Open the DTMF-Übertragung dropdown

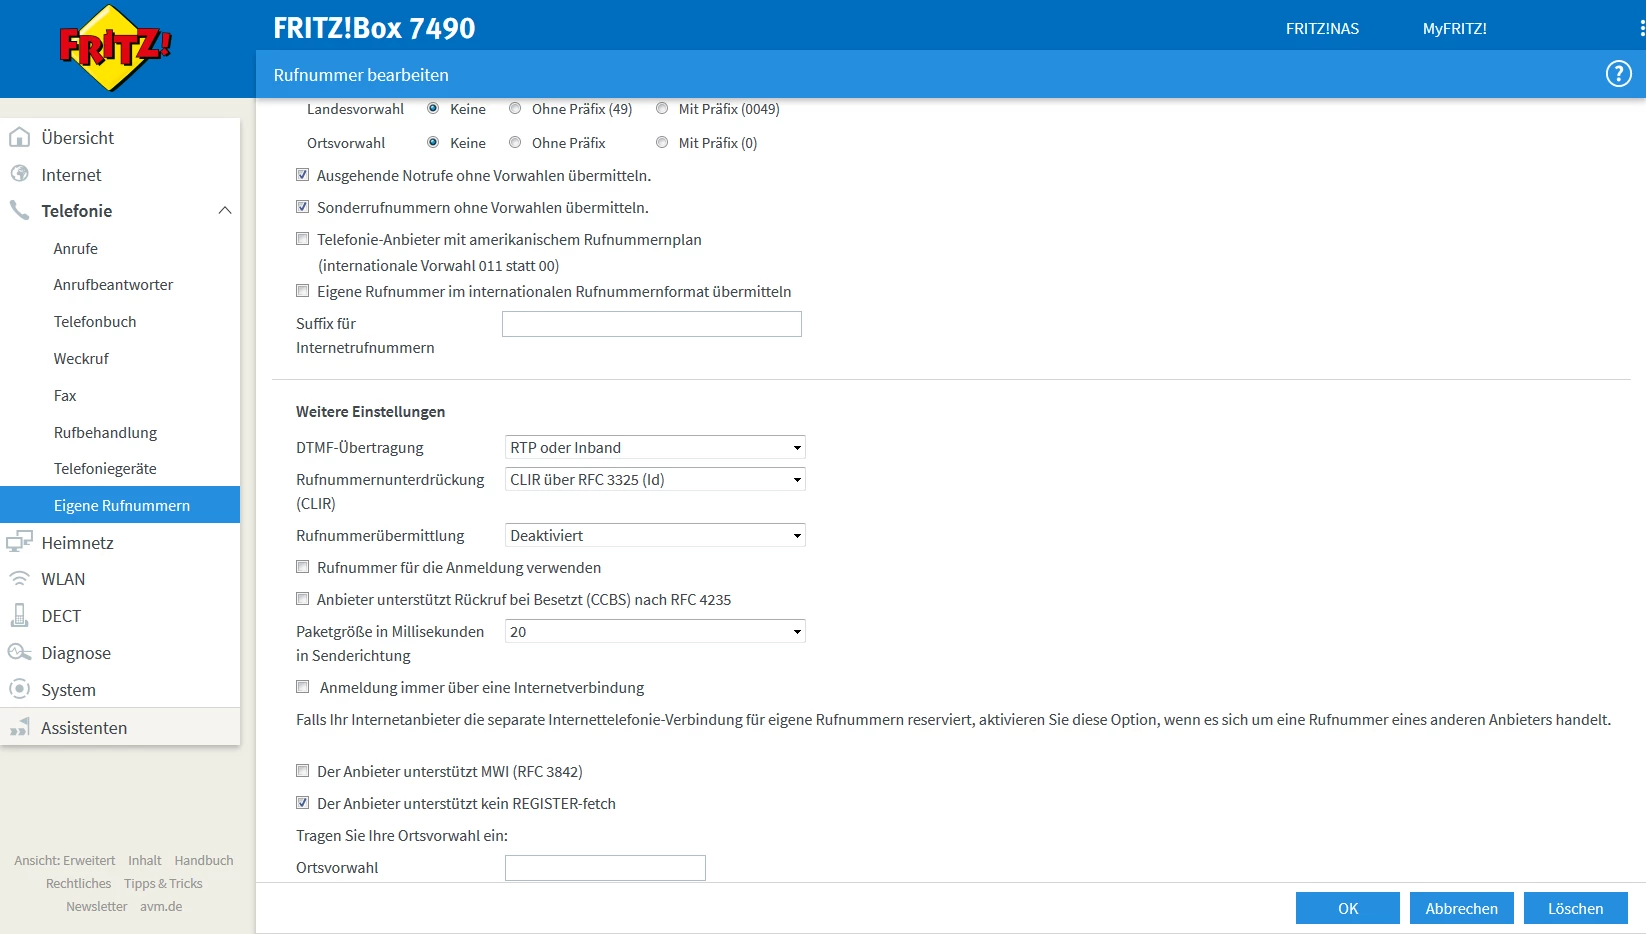coord(655,447)
